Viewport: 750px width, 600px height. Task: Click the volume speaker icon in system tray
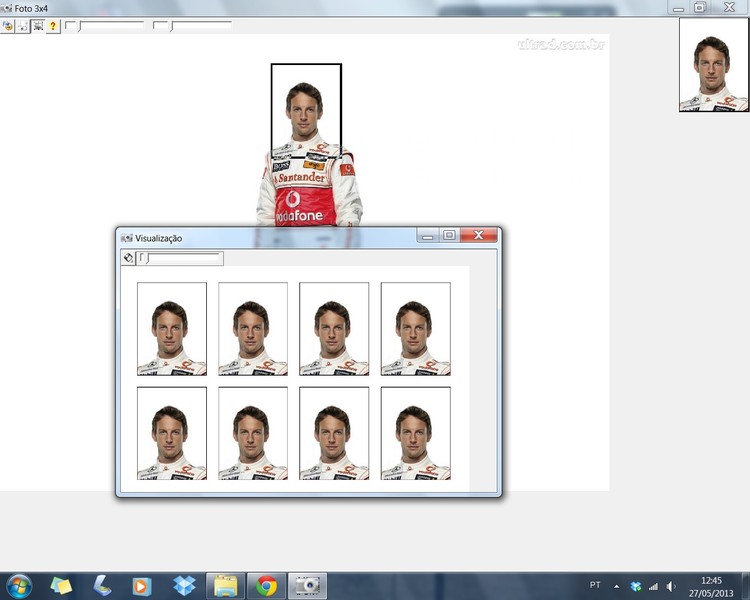[x=671, y=586]
